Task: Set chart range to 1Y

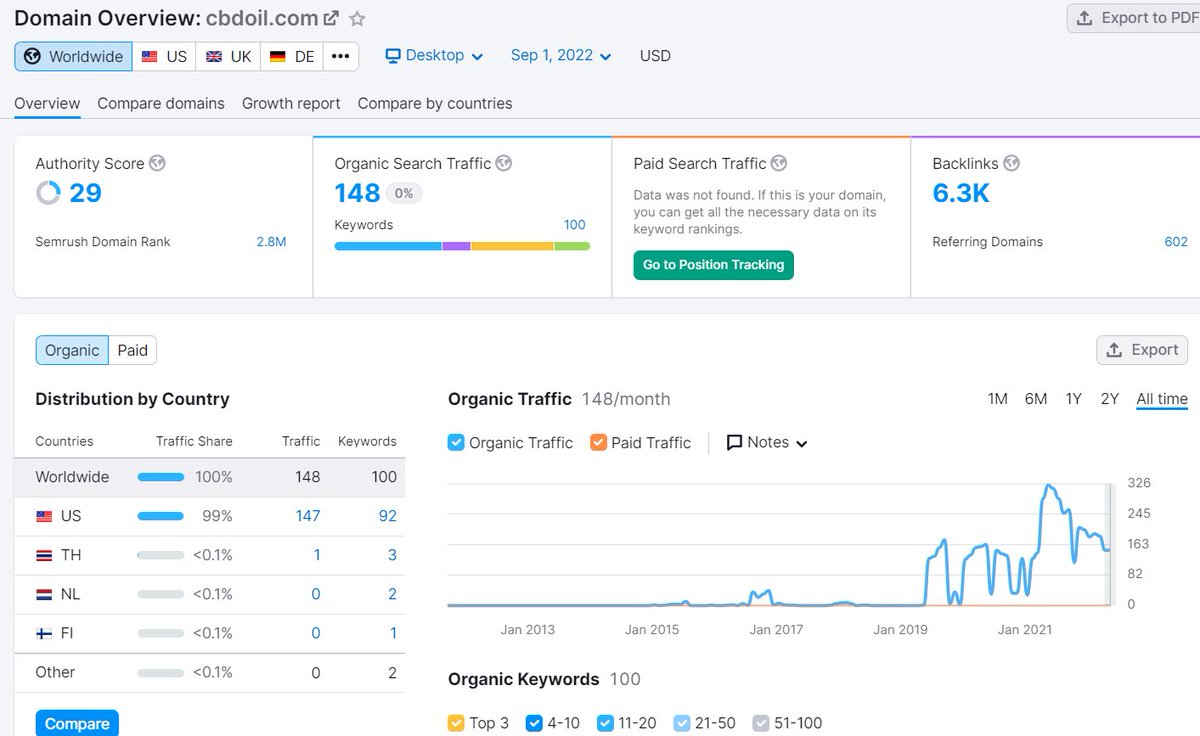Action: click(1073, 399)
